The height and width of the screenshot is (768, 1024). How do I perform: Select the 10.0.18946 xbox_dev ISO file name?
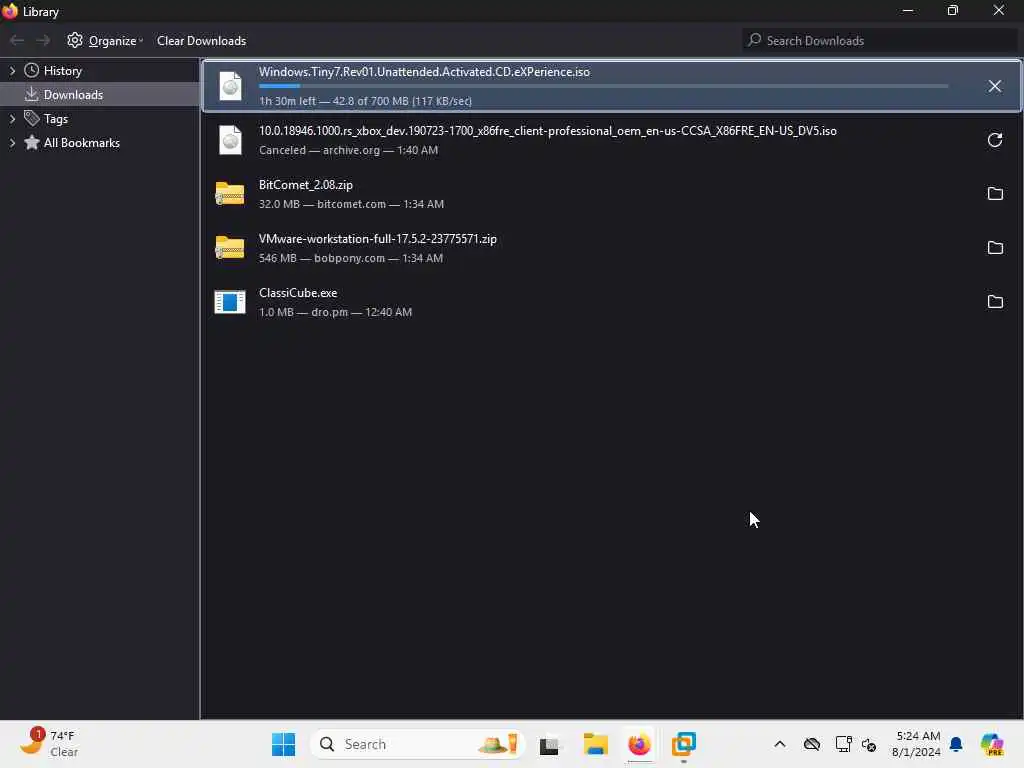548,131
